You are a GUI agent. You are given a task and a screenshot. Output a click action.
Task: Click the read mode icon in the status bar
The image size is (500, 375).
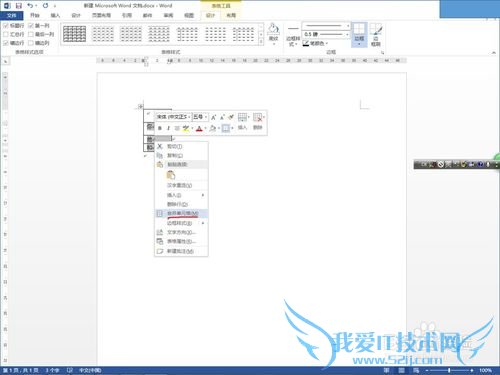pyautogui.click(x=387, y=370)
